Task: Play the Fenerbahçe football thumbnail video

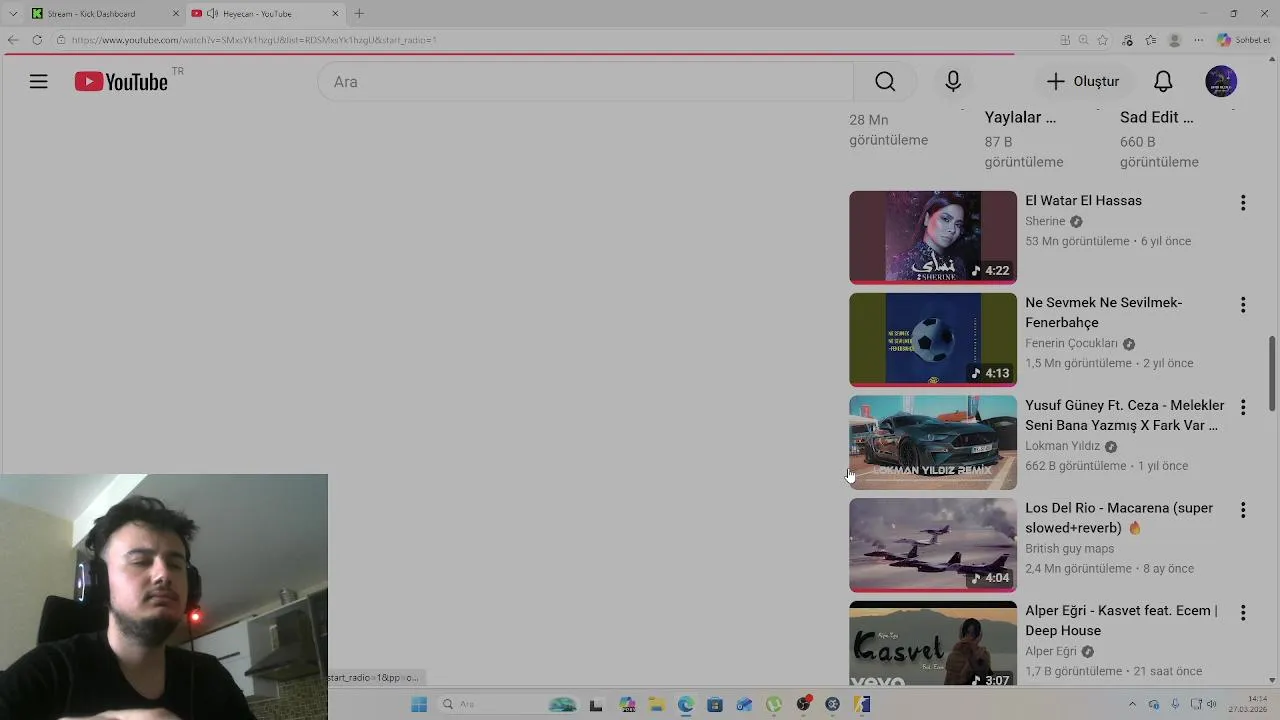Action: pyautogui.click(x=933, y=340)
